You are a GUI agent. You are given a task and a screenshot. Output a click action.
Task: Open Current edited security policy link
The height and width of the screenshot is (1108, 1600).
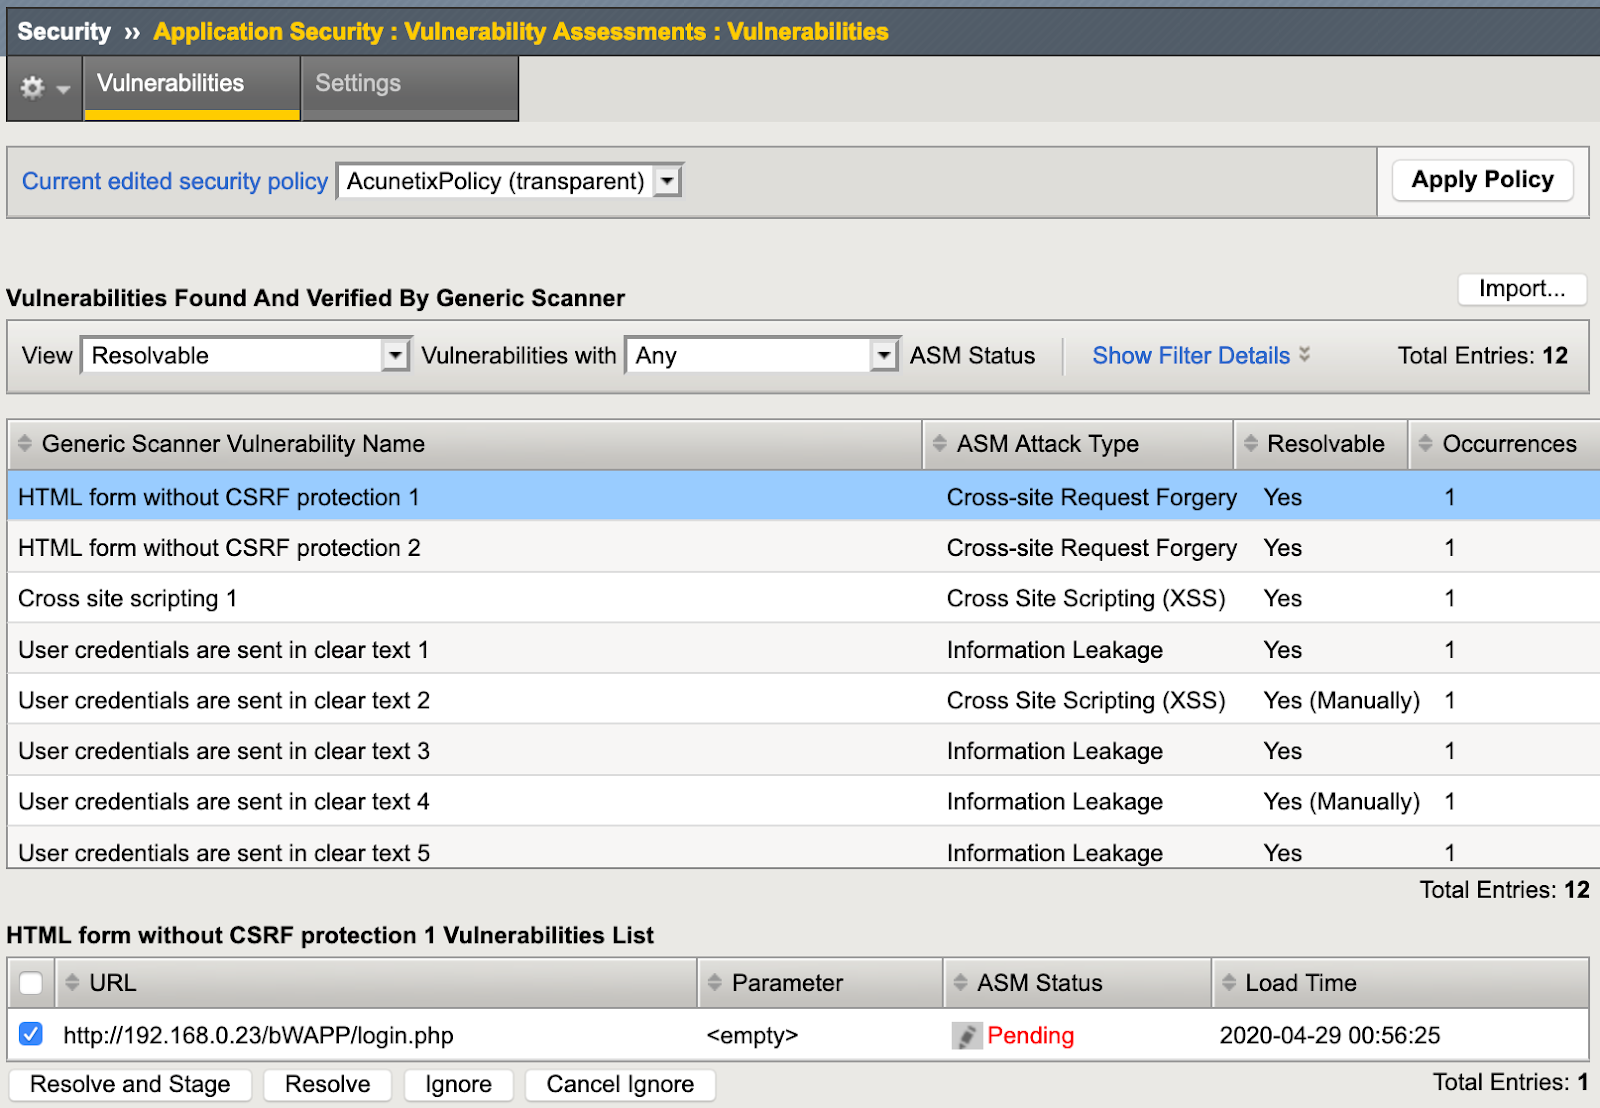tap(175, 181)
